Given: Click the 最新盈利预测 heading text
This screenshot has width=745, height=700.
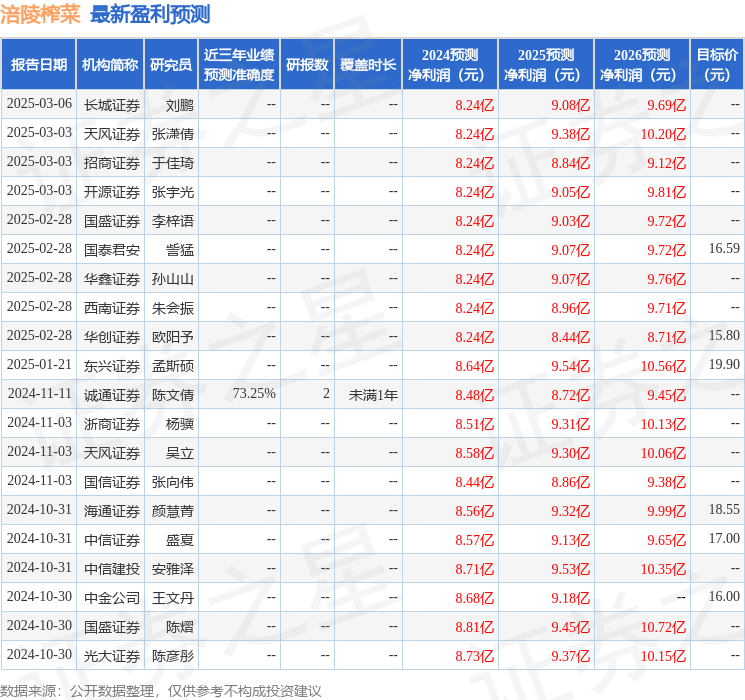Looking at the screenshot, I should pyautogui.click(x=150, y=14).
